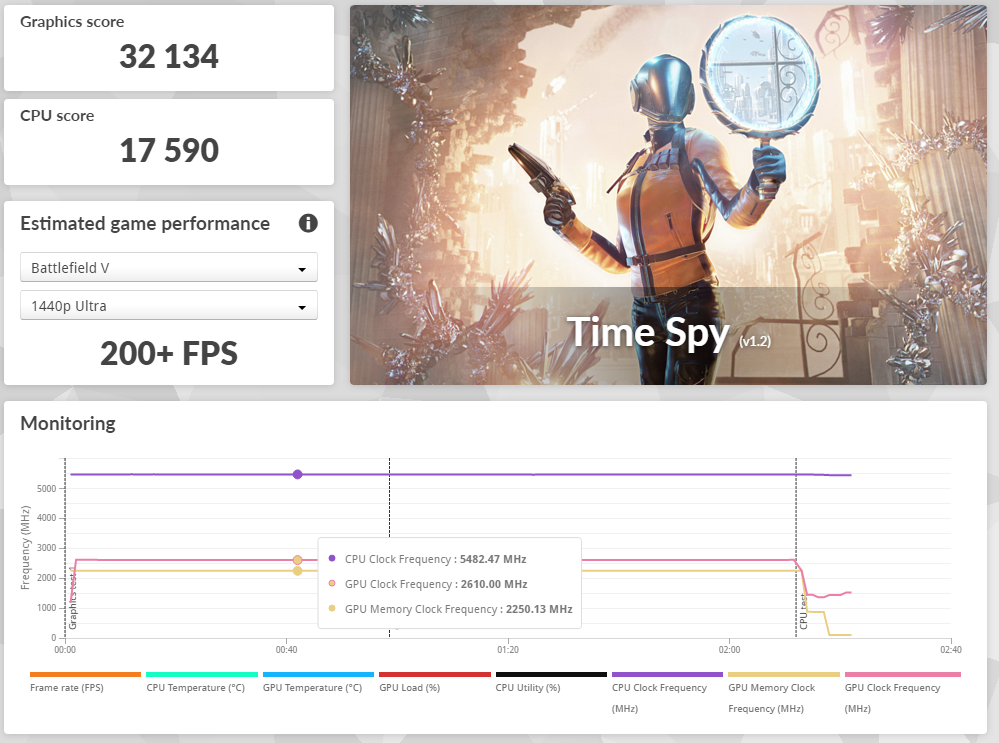
Task: Click the GPU Clock Frequency 2610.00 MHz tooltip row
Action: click(x=428, y=584)
